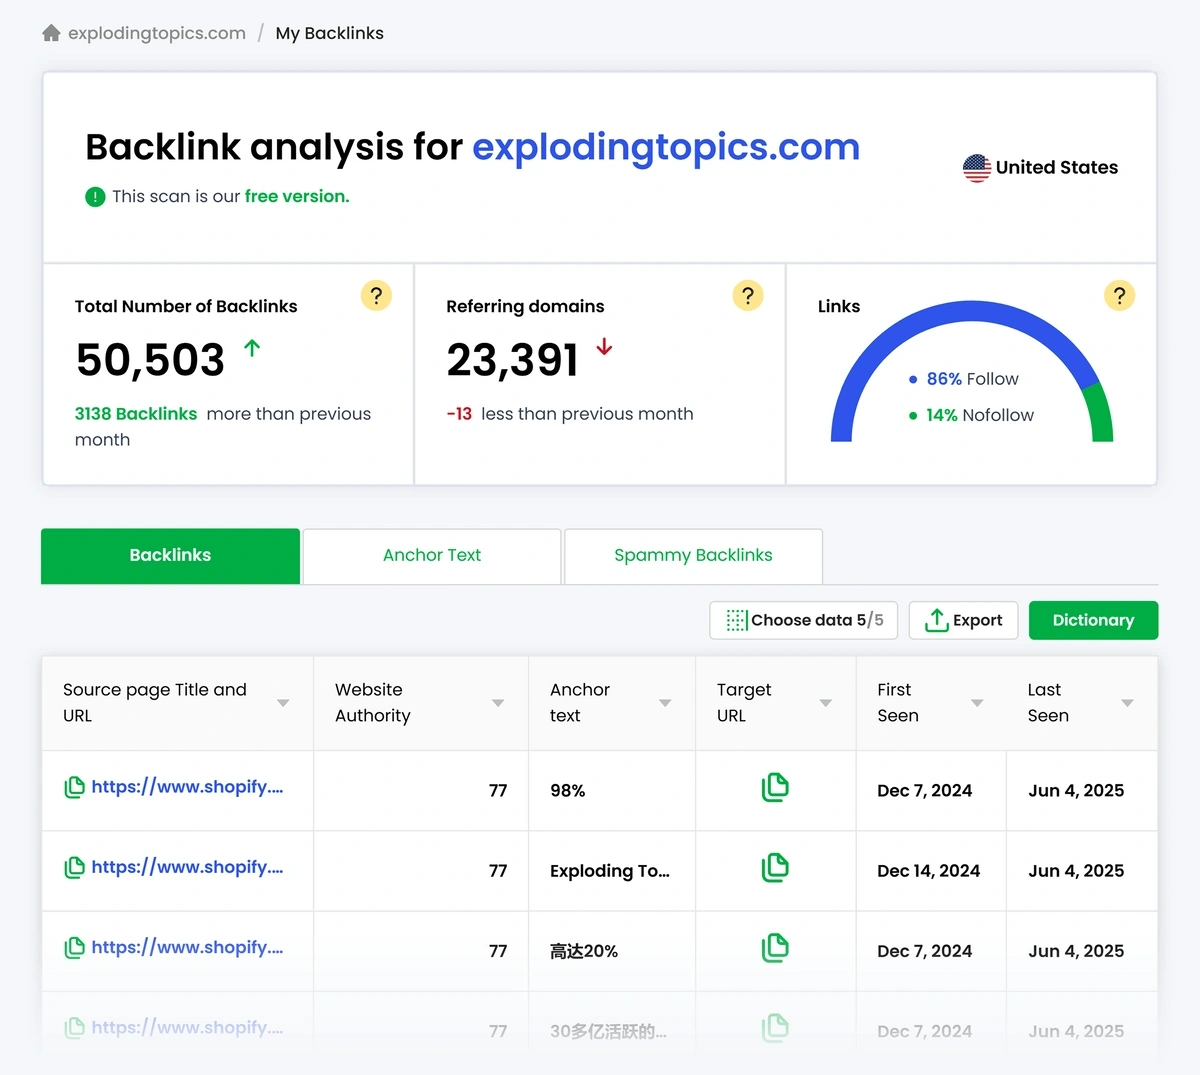
Task: Copy the target URL in the Exploding To… row
Action: coord(775,868)
